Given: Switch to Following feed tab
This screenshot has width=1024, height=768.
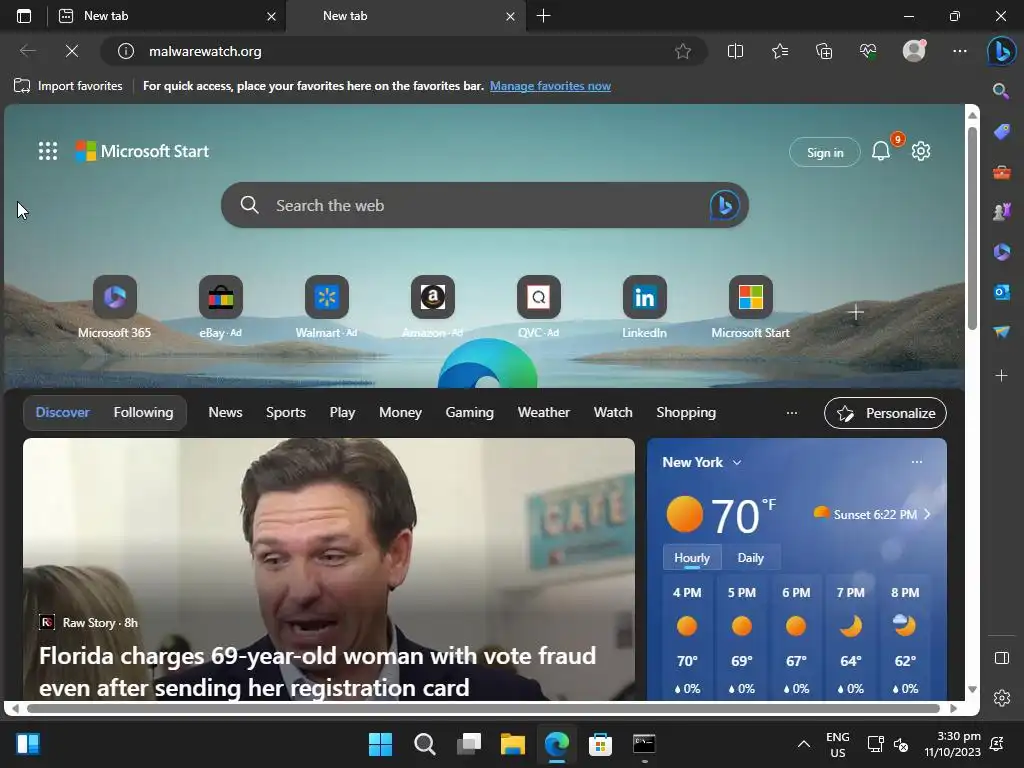Looking at the screenshot, I should [143, 412].
